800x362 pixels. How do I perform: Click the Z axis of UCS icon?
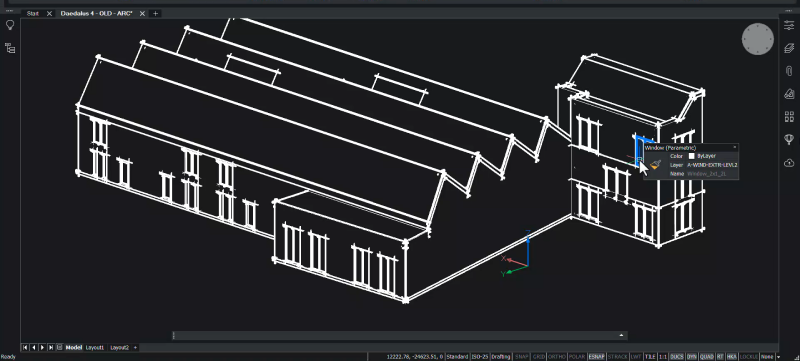pos(528,248)
